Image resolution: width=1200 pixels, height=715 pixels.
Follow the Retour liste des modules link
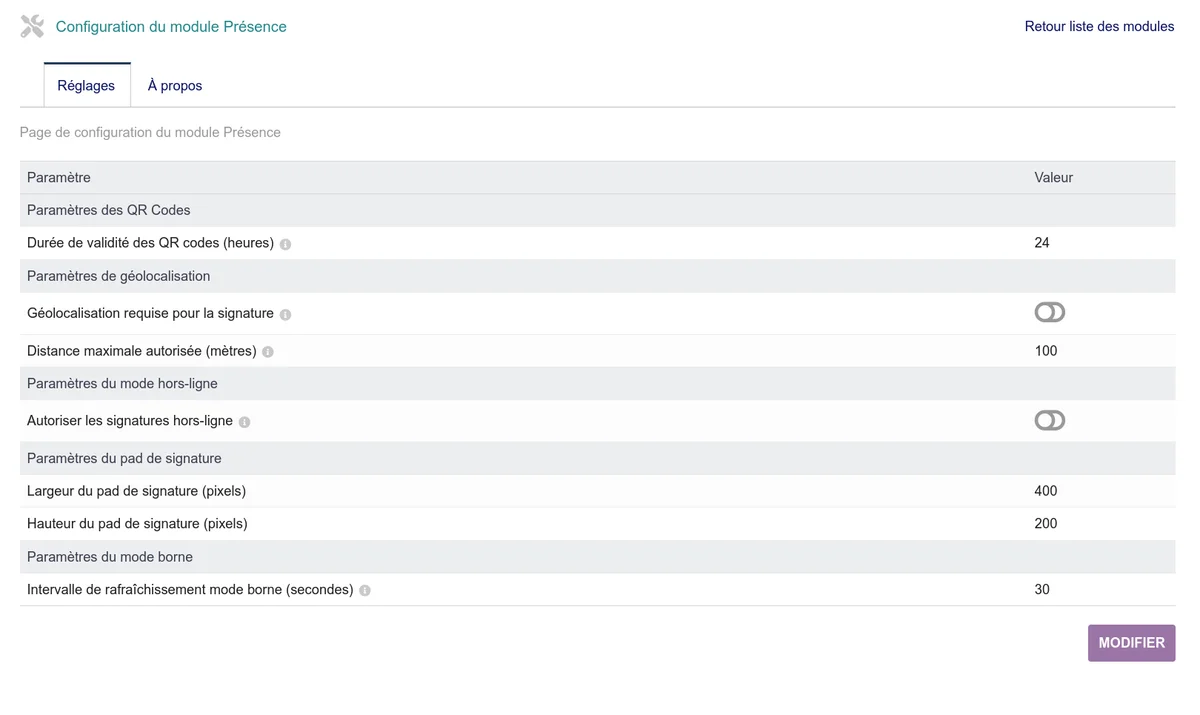pos(1100,26)
